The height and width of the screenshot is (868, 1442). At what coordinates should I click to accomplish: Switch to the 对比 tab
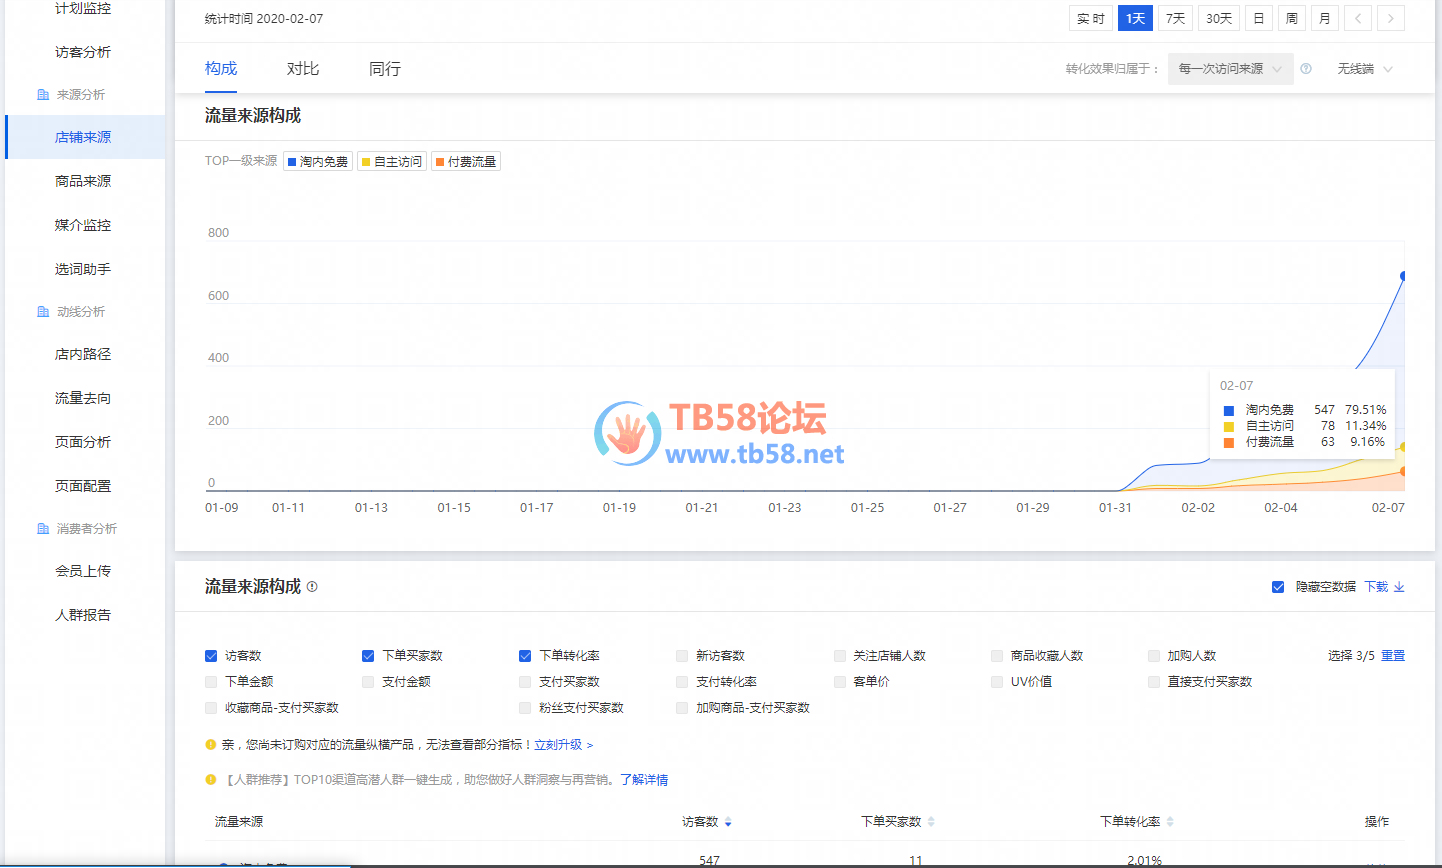(303, 69)
